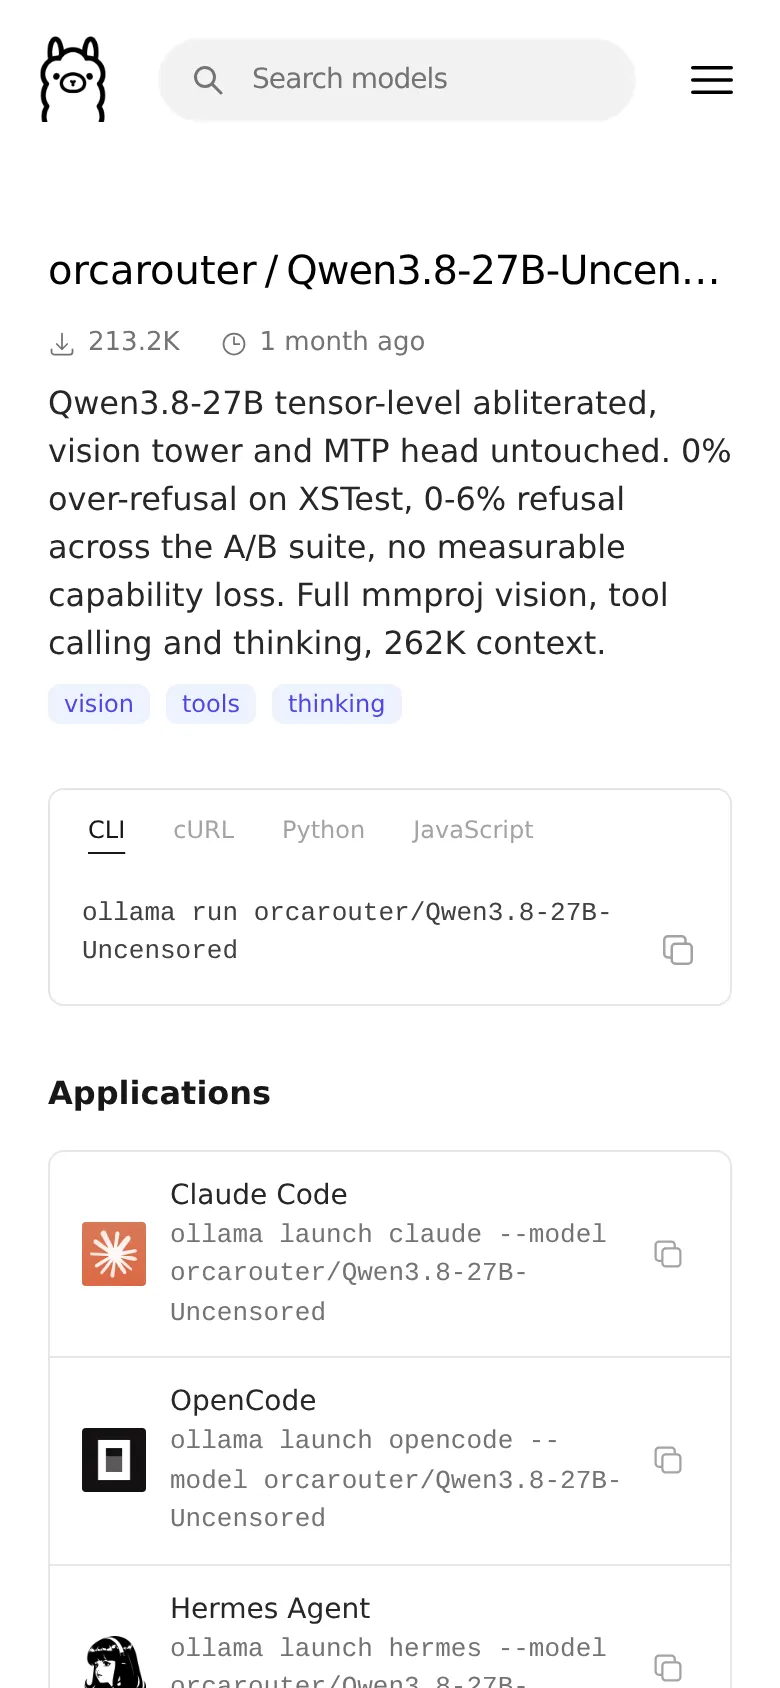Select the CLI tab
The image size is (780, 1688).
pyautogui.click(x=106, y=830)
